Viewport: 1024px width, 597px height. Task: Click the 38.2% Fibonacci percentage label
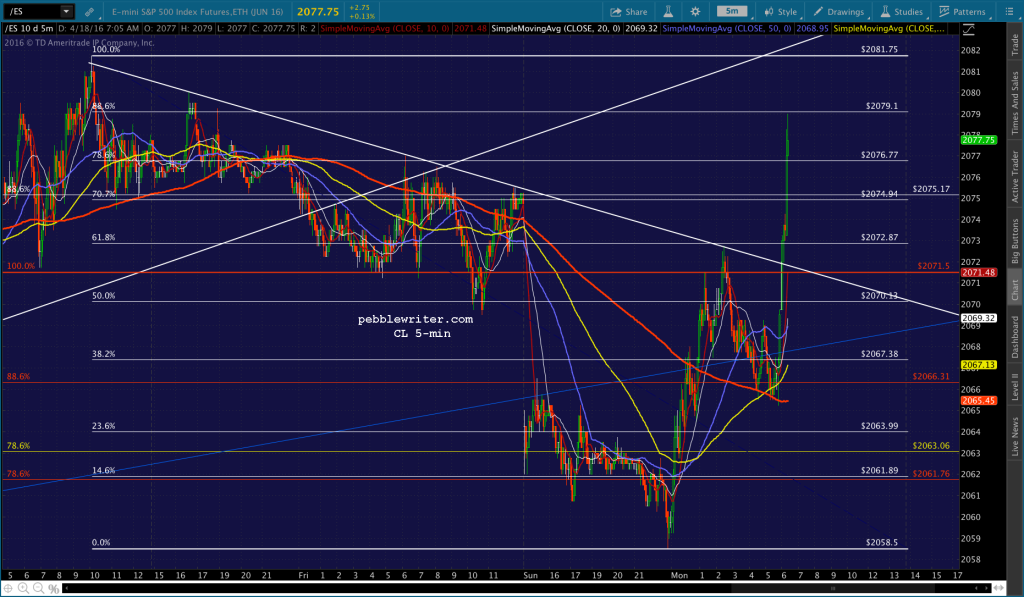click(x=103, y=353)
